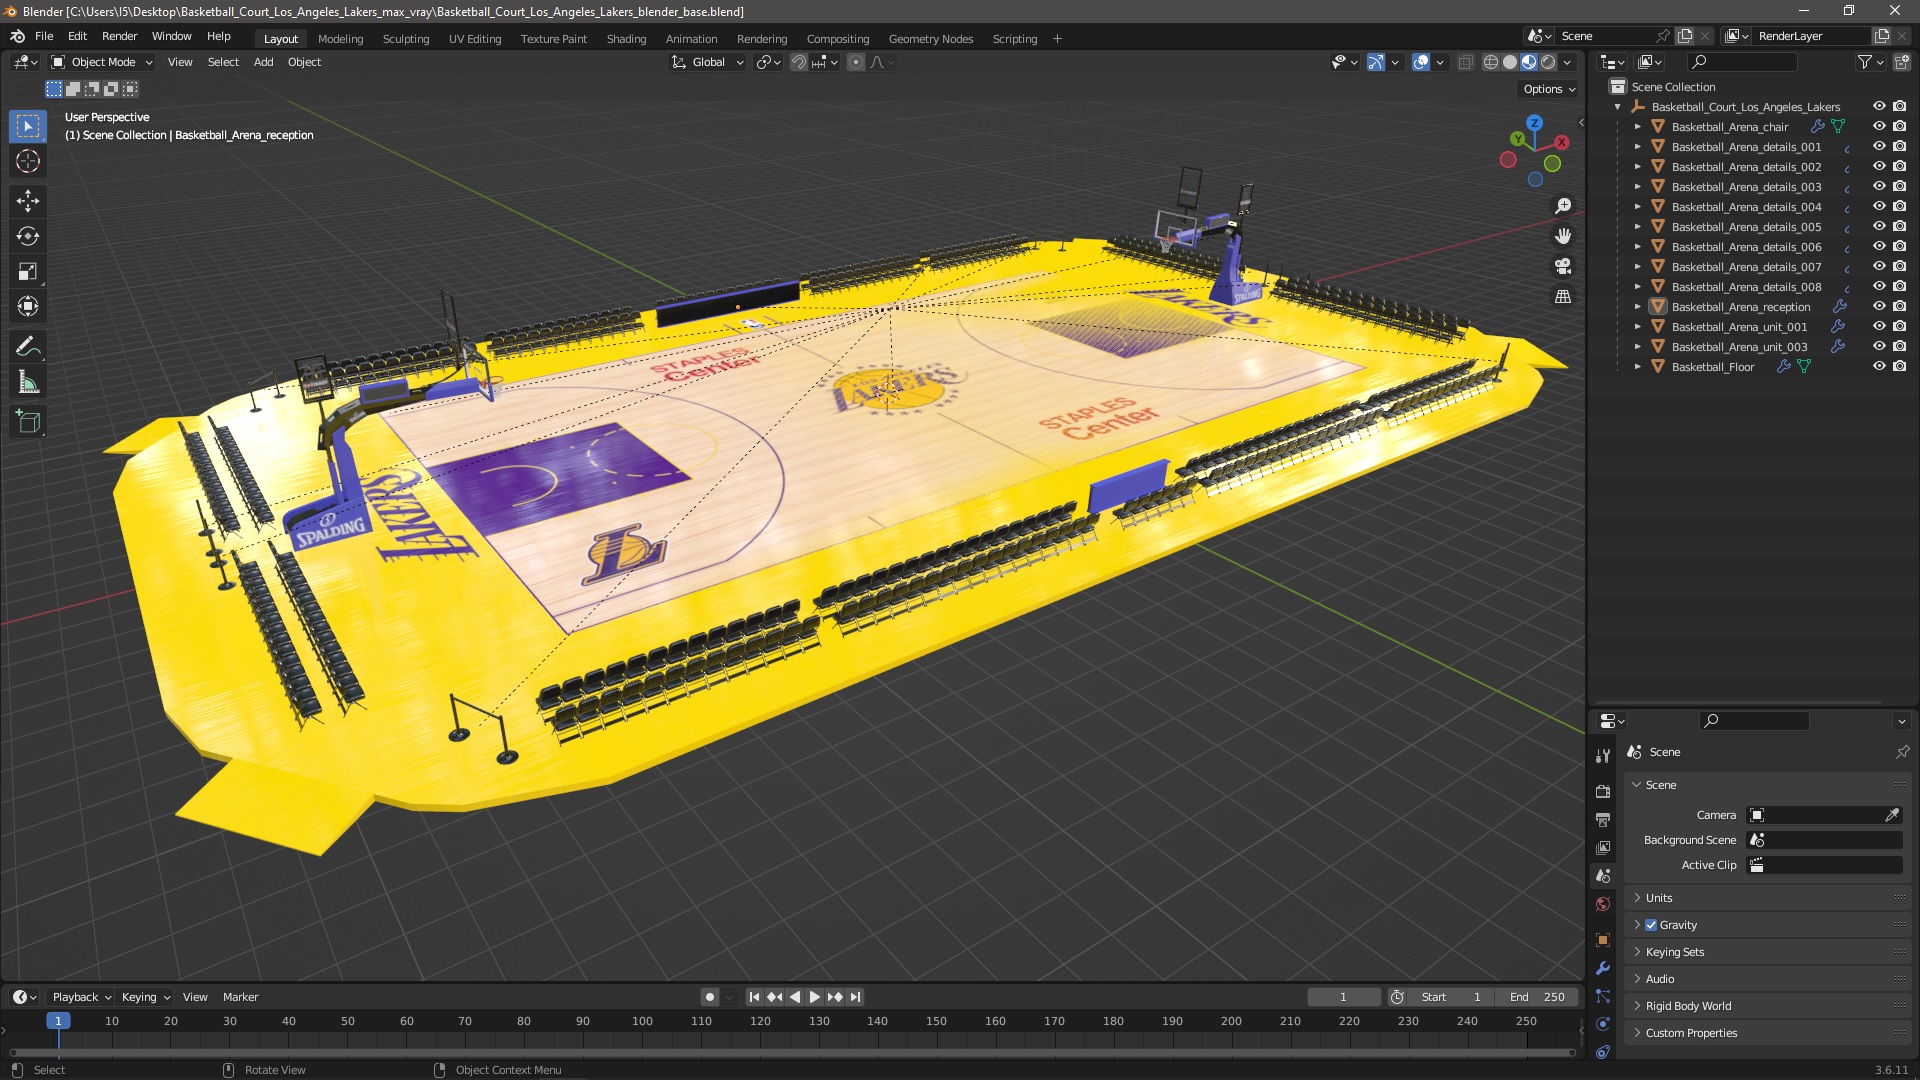Switch to the UV Editing workspace tab
Screen dimensions: 1920x1080
(x=475, y=39)
